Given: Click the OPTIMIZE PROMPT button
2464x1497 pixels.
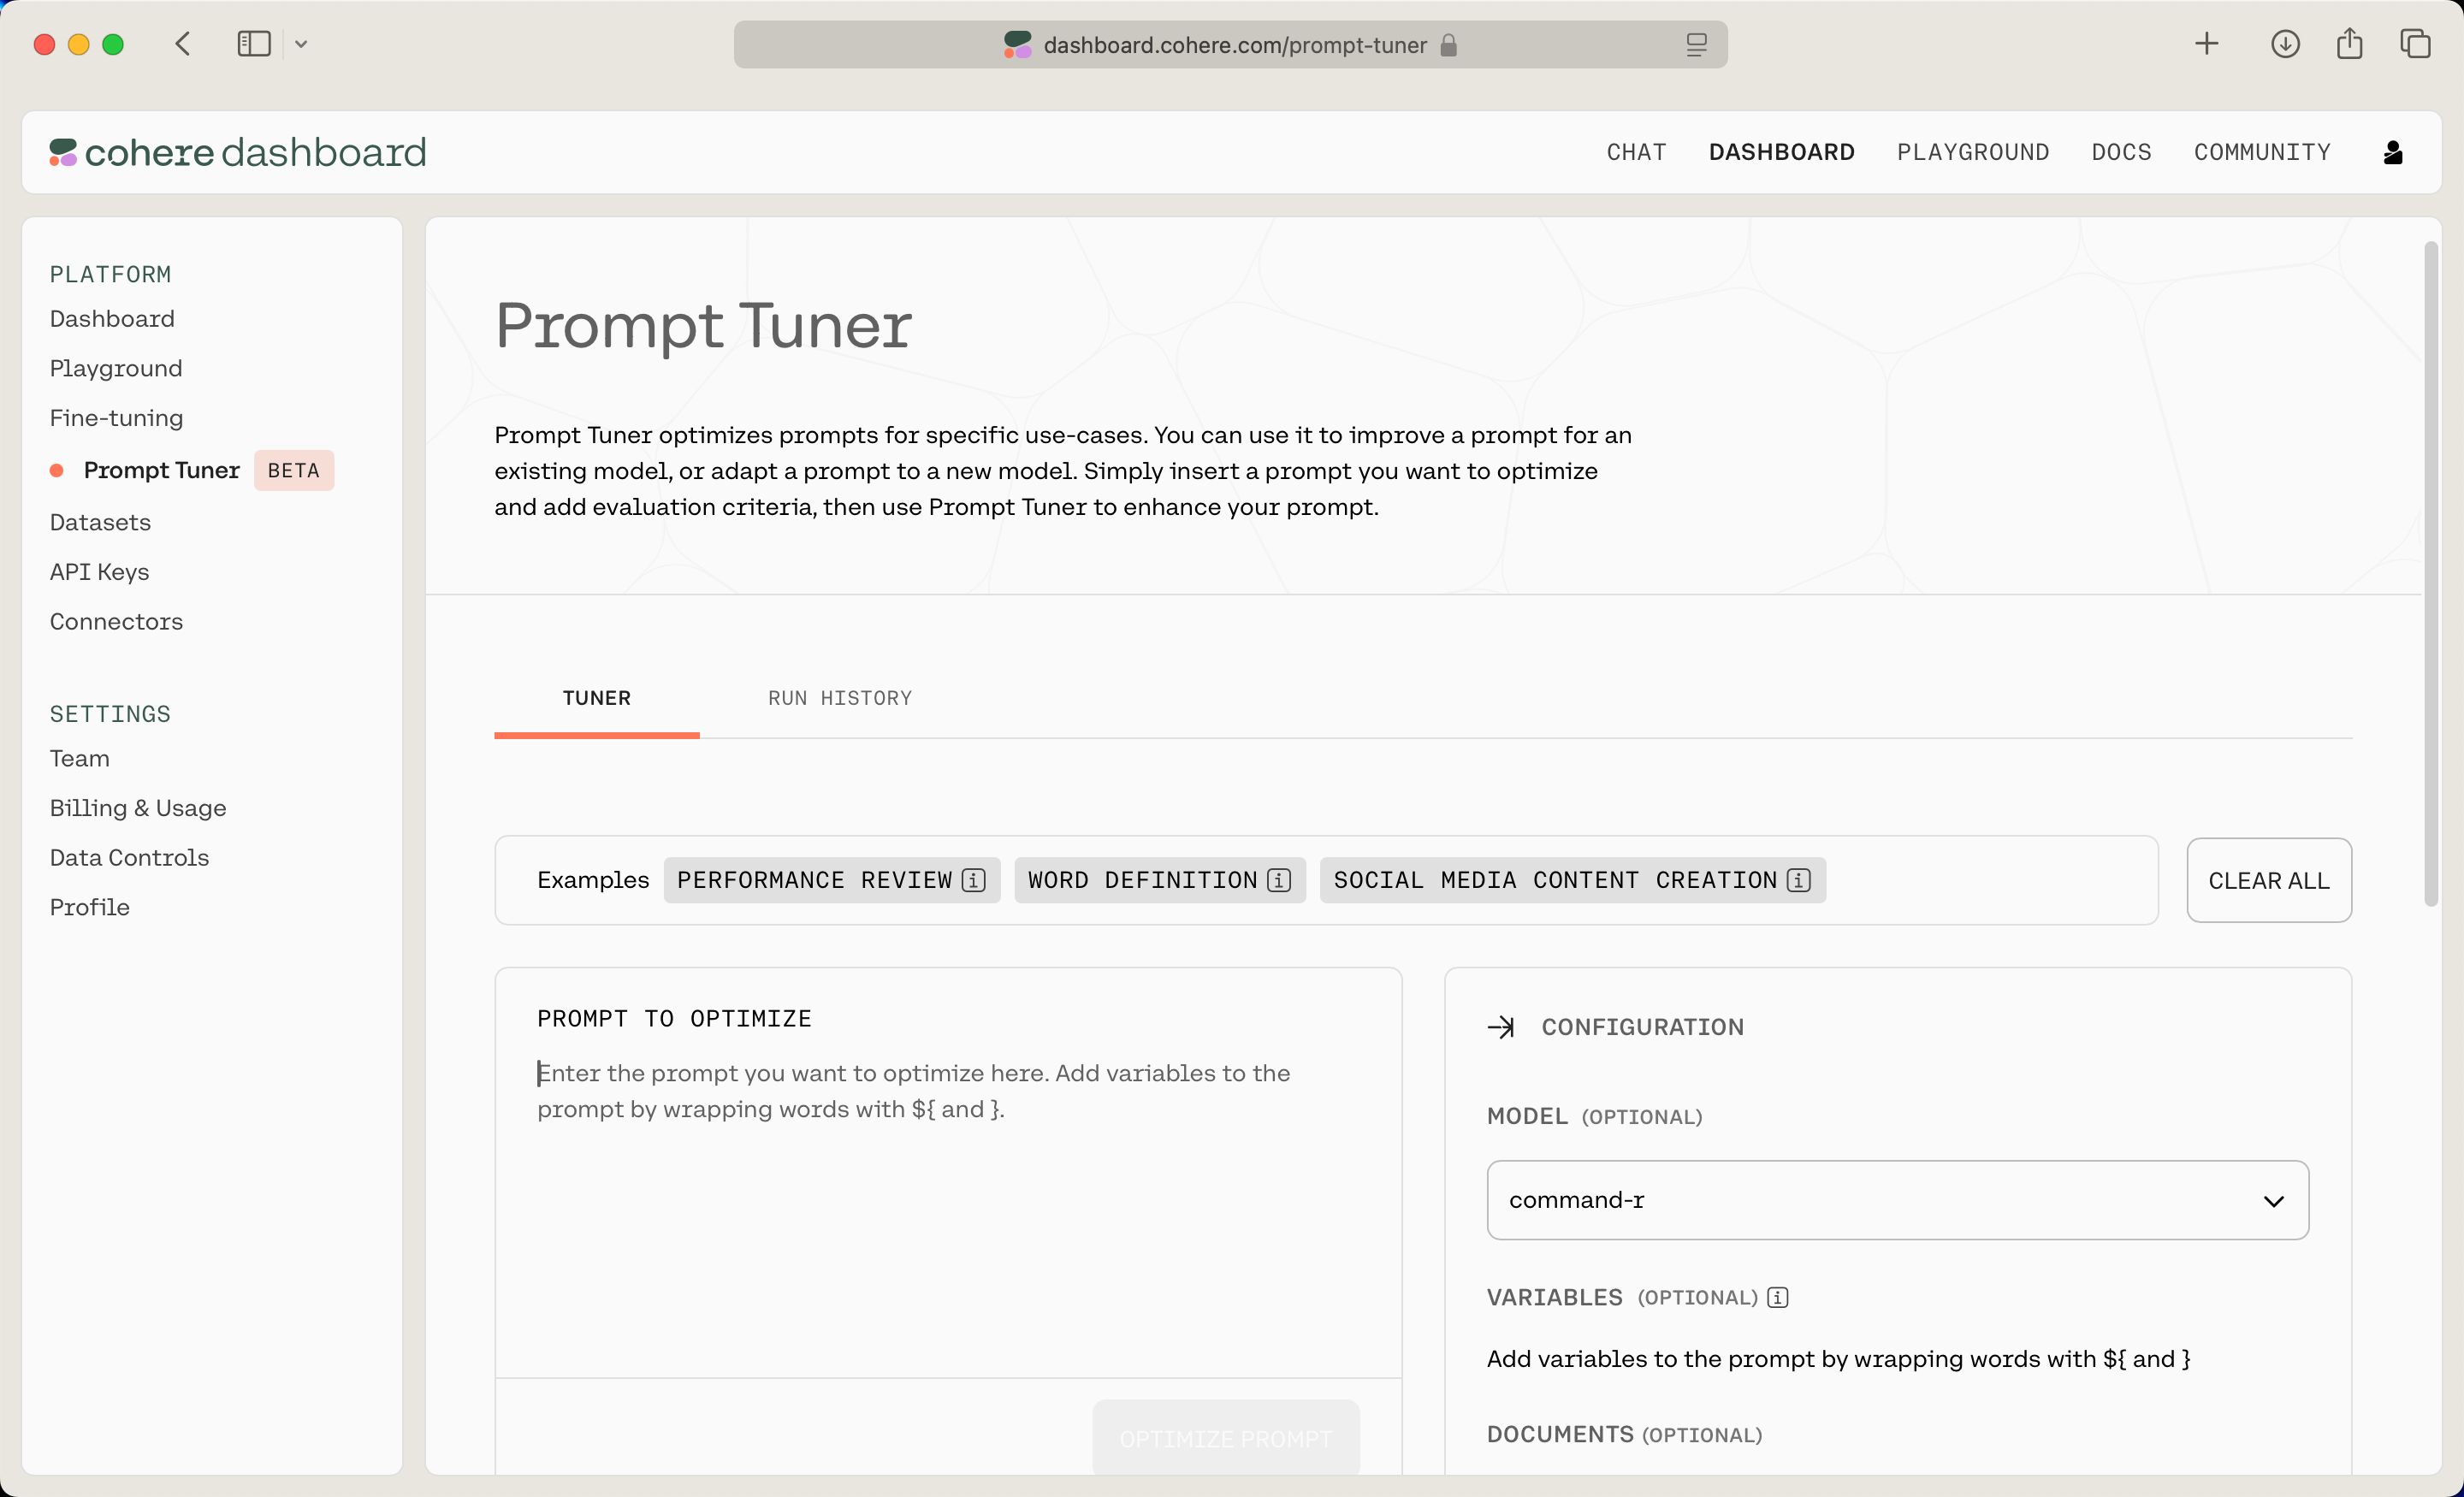Looking at the screenshot, I should 1225,1438.
